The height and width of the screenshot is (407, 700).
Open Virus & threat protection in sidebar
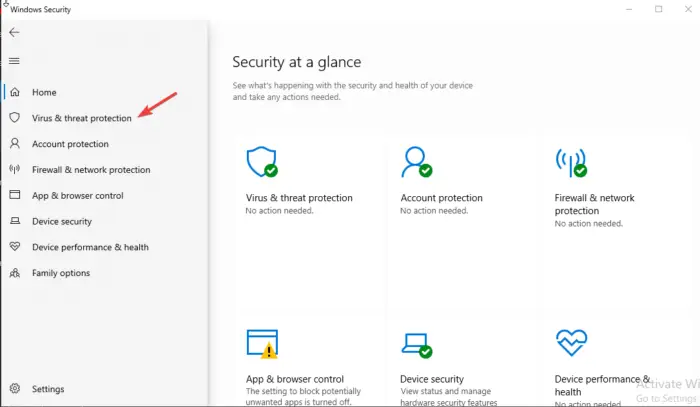pyautogui.click(x=82, y=118)
